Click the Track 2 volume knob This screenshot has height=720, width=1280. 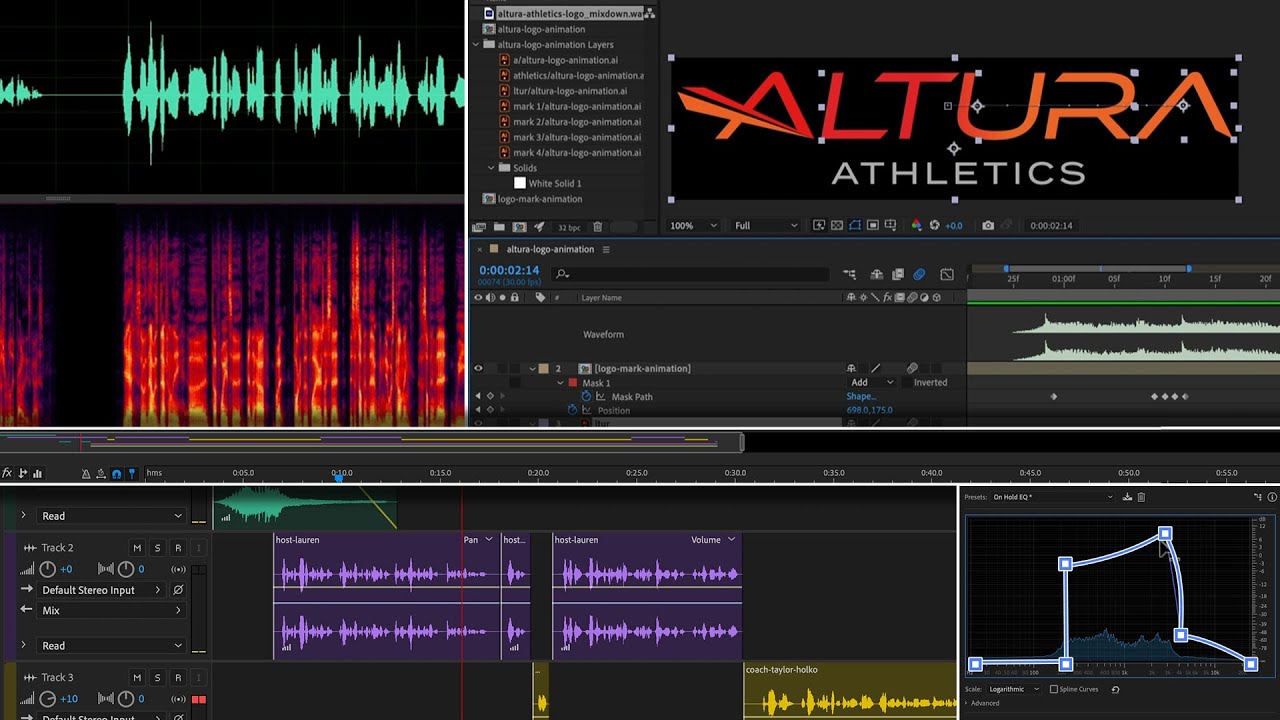(47, 569)
